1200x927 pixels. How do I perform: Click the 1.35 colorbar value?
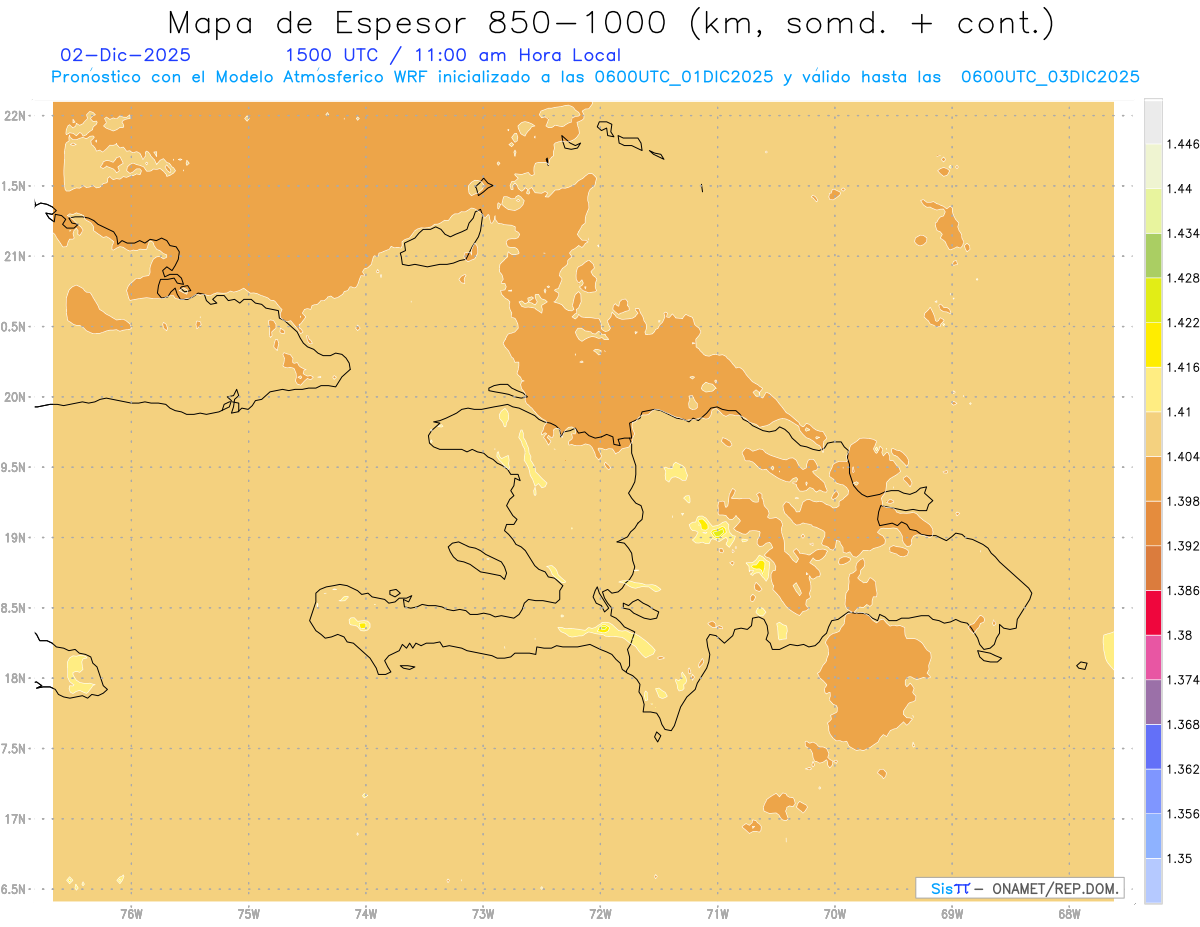[x=1179, y=858]
